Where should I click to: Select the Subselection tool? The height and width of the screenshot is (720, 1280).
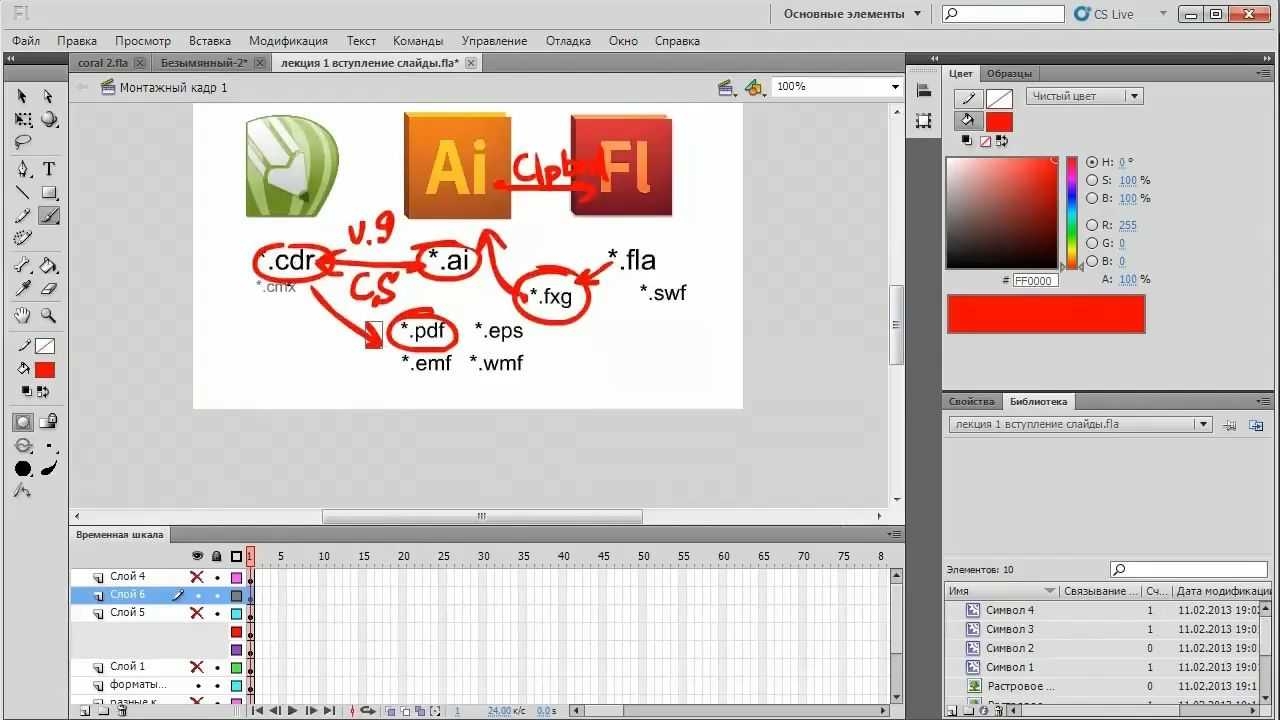[x=48, y=96]
